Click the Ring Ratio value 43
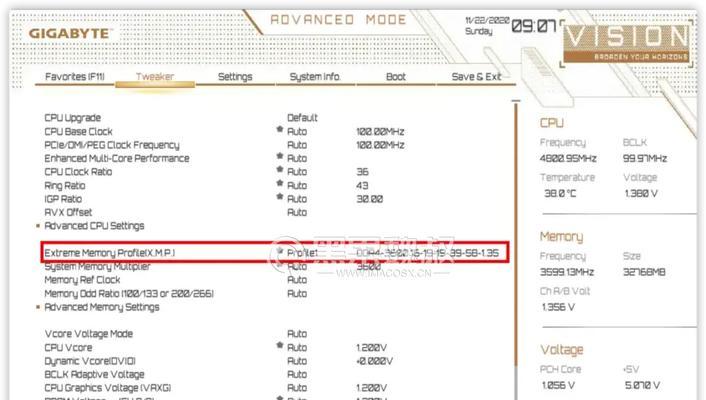This screenshot has width=706, height=400. pos(362,185)
